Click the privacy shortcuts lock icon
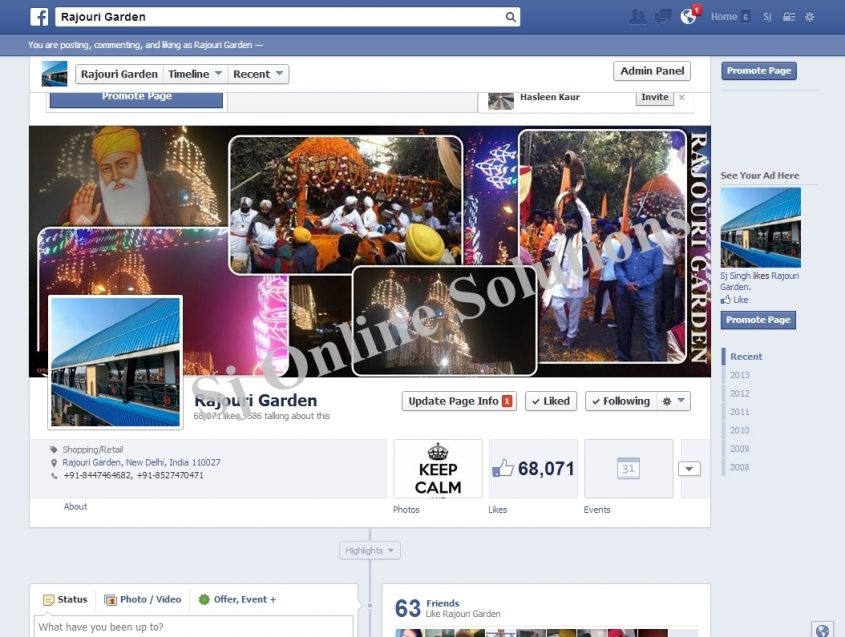The width and height of the screenshot is (845, 637). (x=789, y=17)
